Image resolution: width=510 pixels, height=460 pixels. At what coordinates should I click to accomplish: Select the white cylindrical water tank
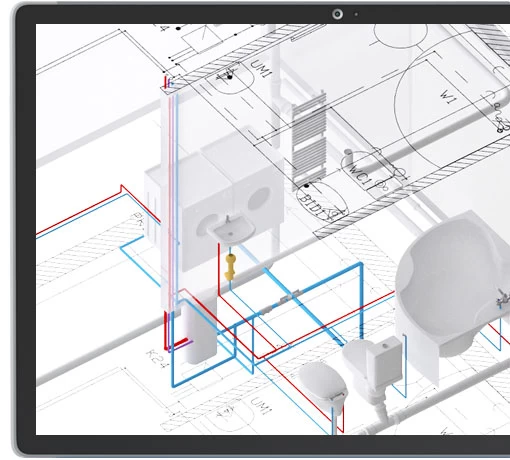pyautogui.click(x=199, y=332)
